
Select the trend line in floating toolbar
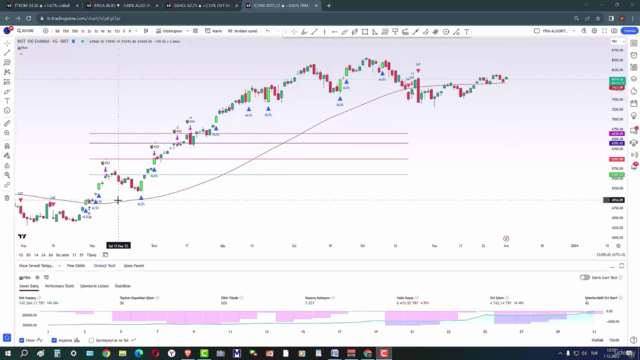click(x=314, y=32)
